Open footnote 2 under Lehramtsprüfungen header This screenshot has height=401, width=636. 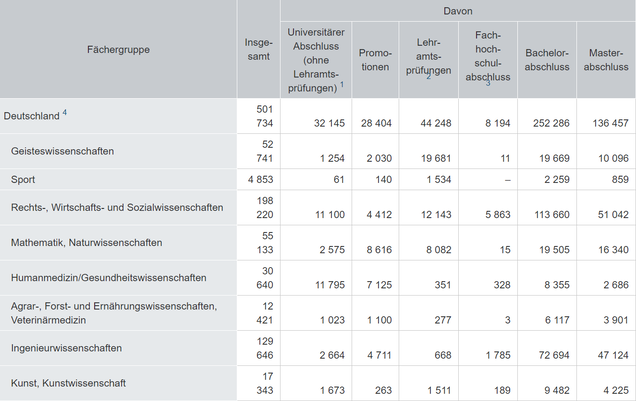tap(429, 77)
